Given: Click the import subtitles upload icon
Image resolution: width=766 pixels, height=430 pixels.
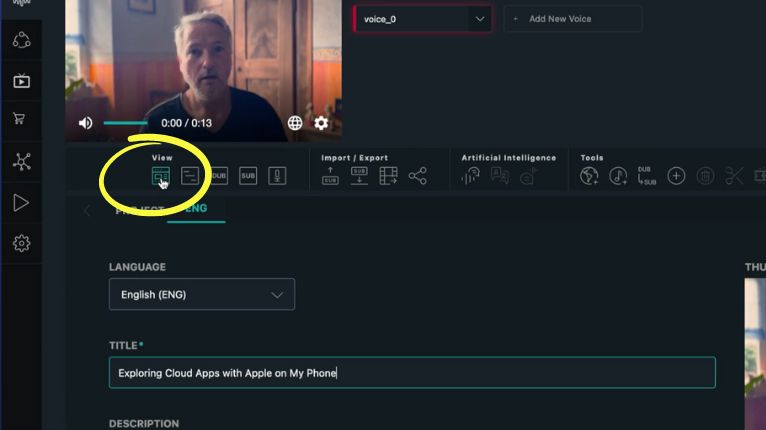Looking at the screenshot, I should [x=331, y=176].
